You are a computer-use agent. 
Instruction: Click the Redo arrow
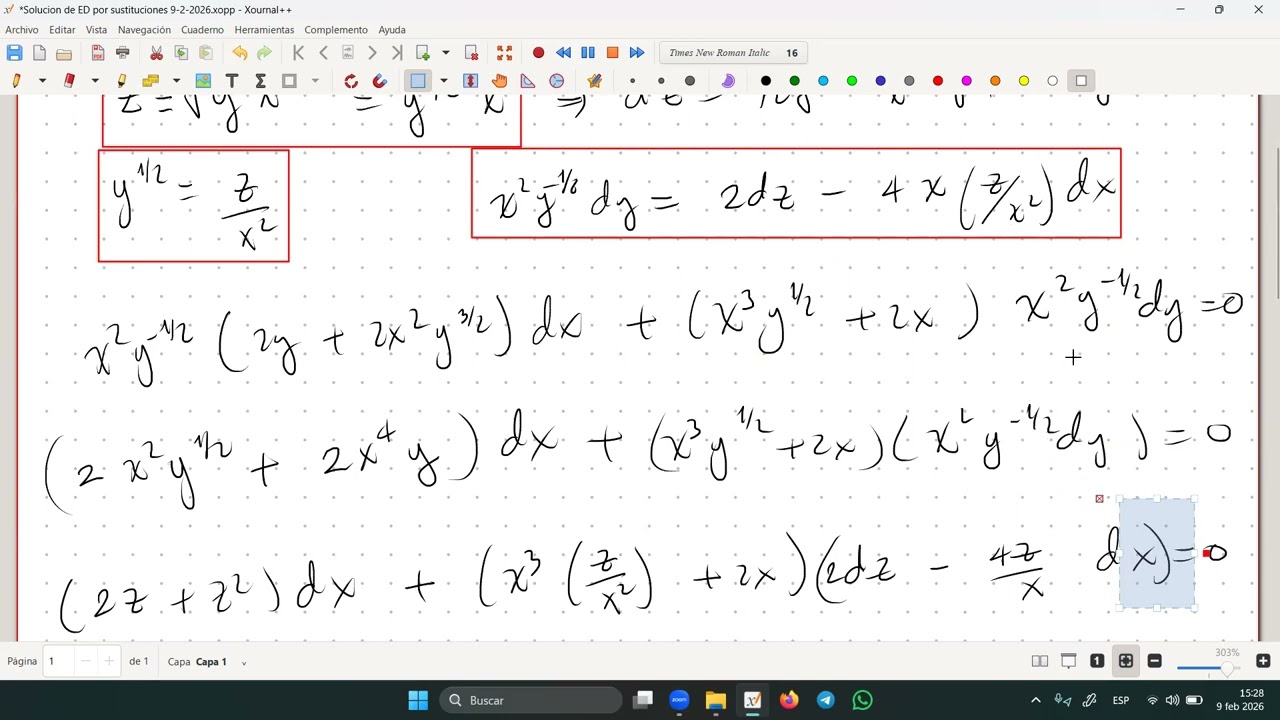coord(264,53)
